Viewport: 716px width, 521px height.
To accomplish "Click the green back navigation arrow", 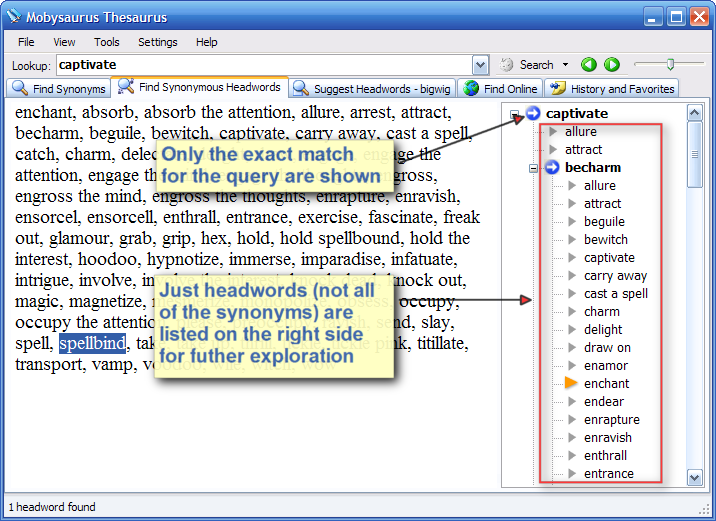I will (589, 65).
